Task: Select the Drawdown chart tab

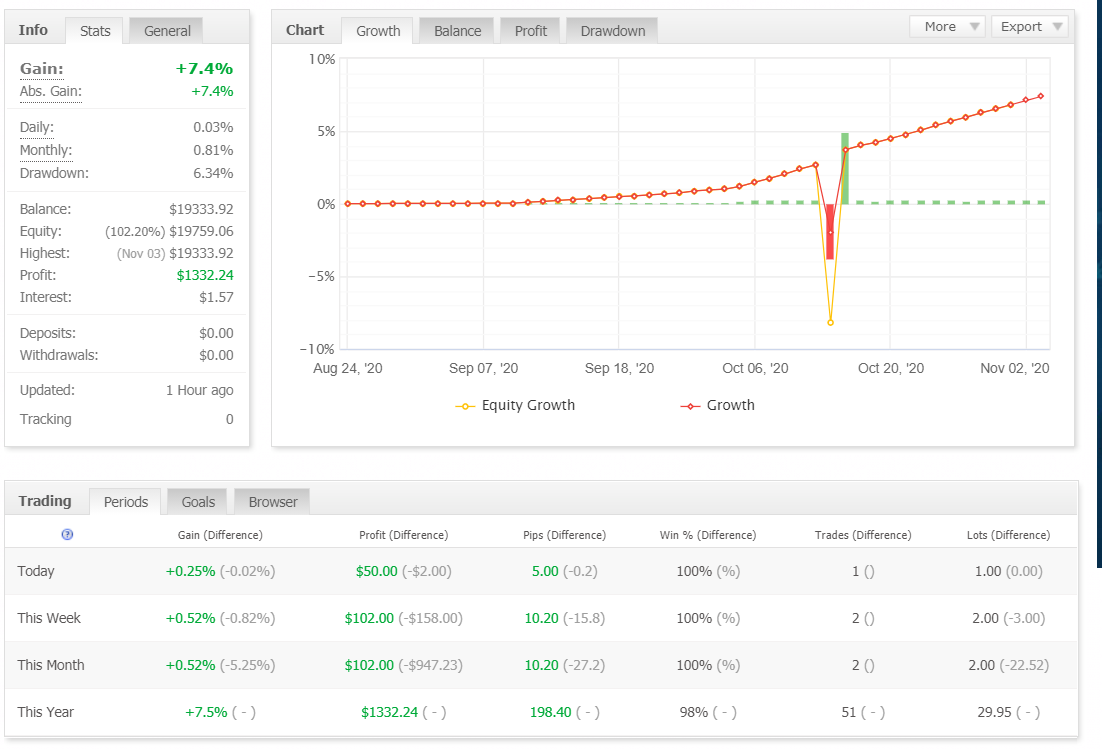Action: [x=613, y=31]
